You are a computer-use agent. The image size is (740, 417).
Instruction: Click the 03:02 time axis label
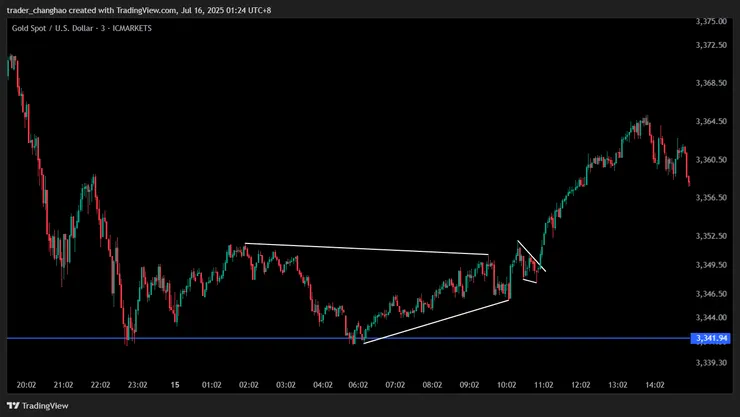coord(286,385)
